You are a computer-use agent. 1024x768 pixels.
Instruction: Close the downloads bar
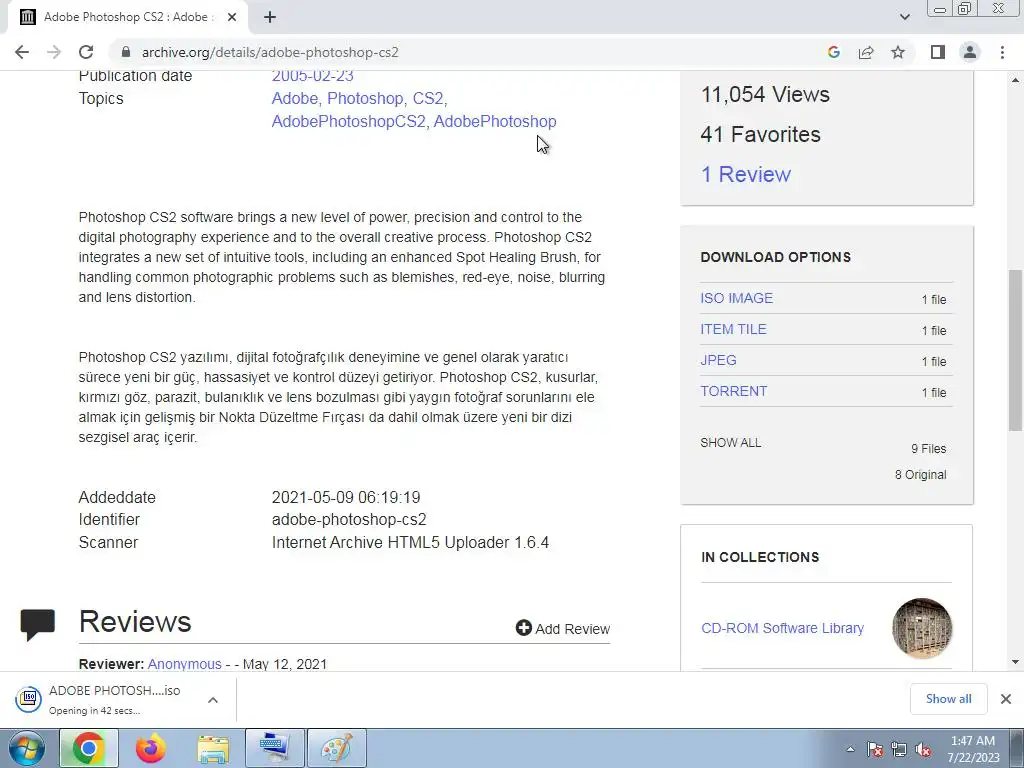point(1006,699)
